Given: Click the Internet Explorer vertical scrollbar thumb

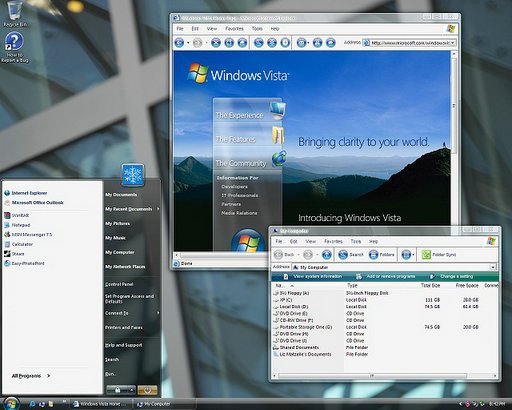Looking at the screenshot, I should click(453, 105).
